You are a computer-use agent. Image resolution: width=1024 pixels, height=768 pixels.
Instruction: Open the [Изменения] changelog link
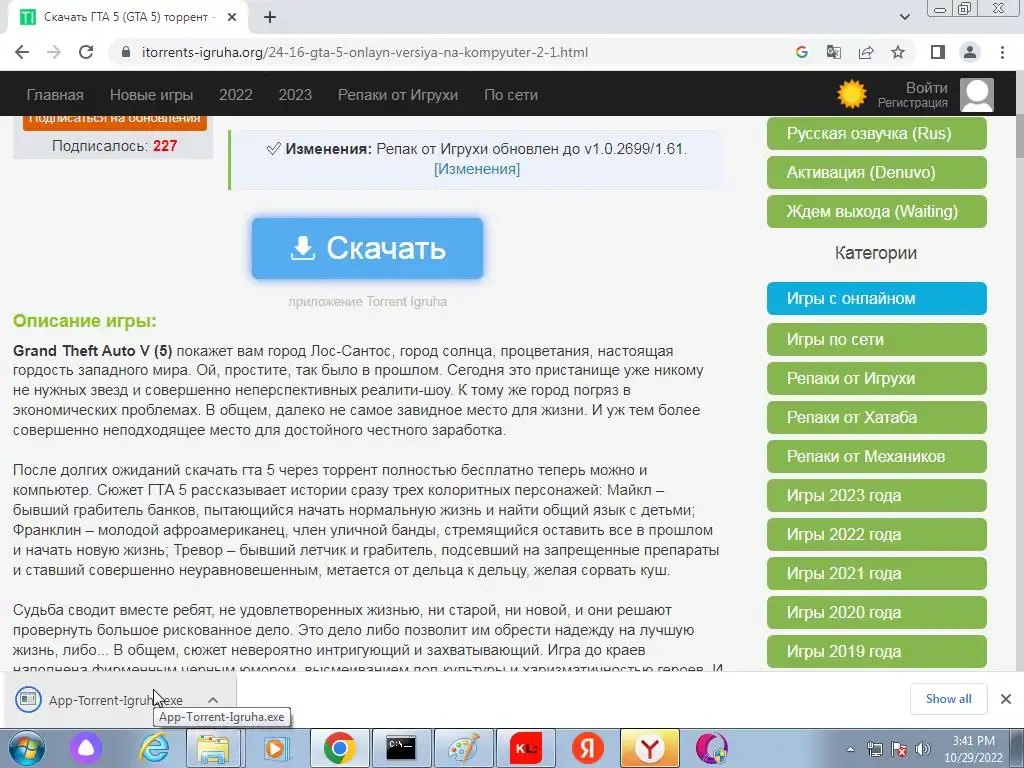point(477,169)
